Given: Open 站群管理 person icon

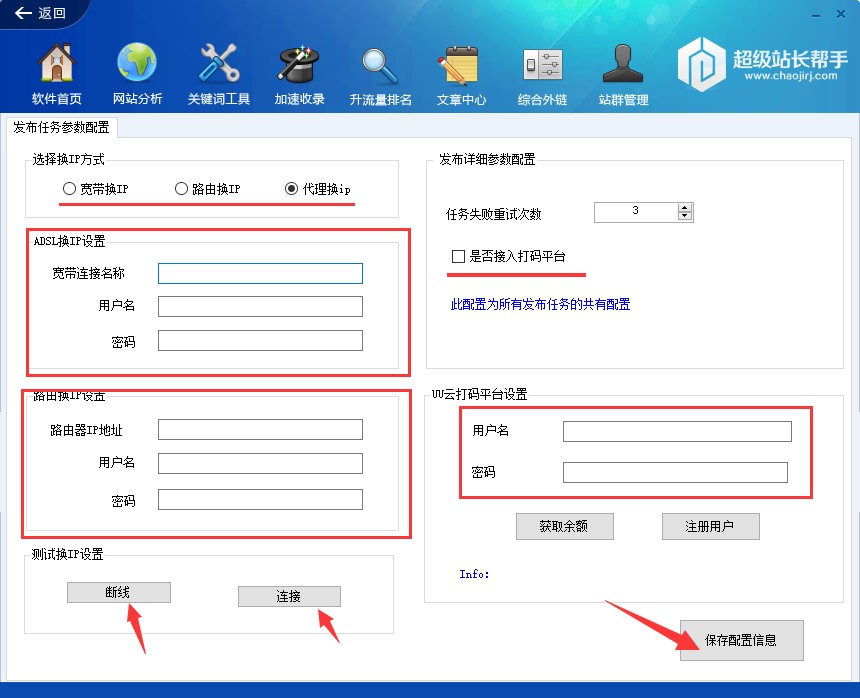Looking at the screenshot, I should [623, 63].
